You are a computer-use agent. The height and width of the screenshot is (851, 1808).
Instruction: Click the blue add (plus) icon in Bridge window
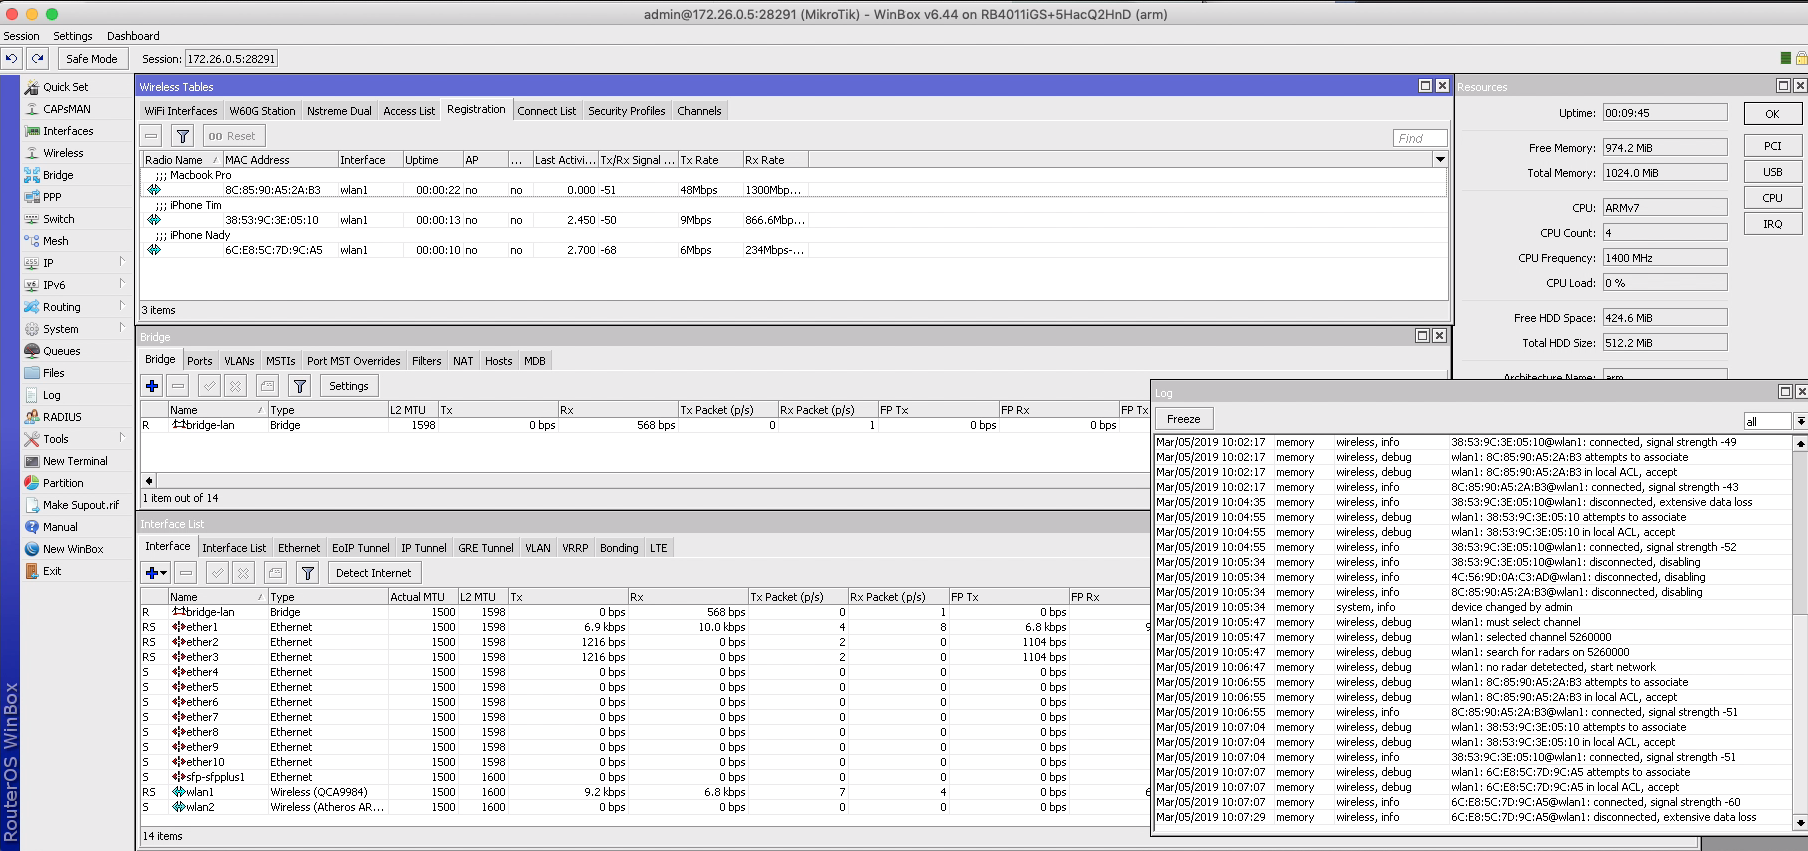[152, 386]
